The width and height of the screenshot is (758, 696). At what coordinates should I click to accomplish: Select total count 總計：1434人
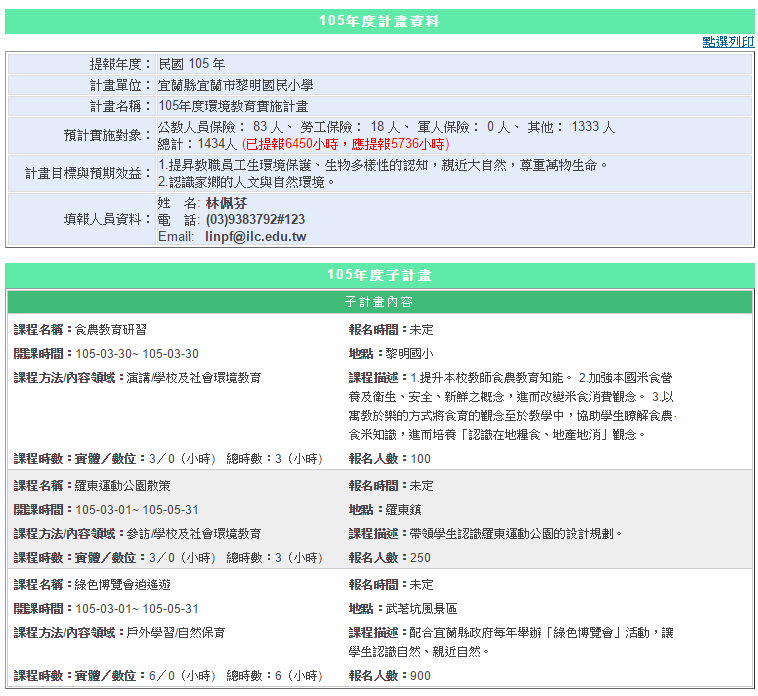pos(197,144)
